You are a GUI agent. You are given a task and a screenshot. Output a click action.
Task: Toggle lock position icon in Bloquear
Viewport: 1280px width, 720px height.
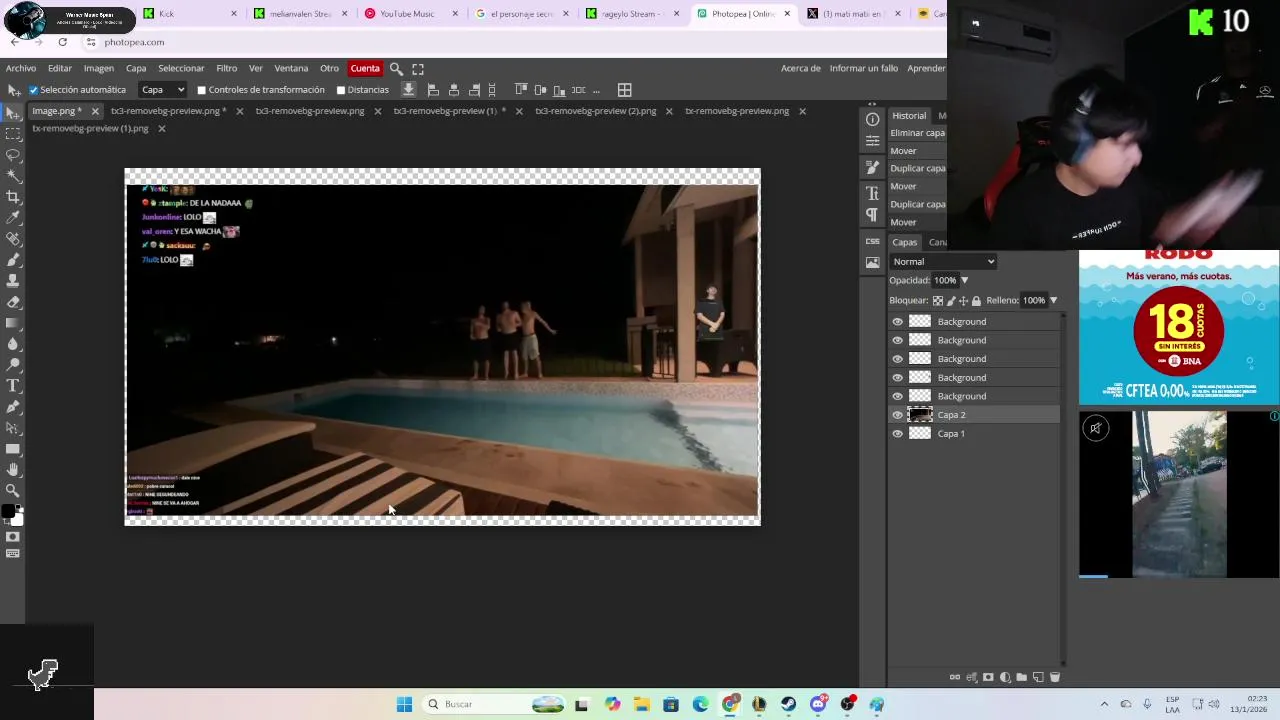click(963, 300)
